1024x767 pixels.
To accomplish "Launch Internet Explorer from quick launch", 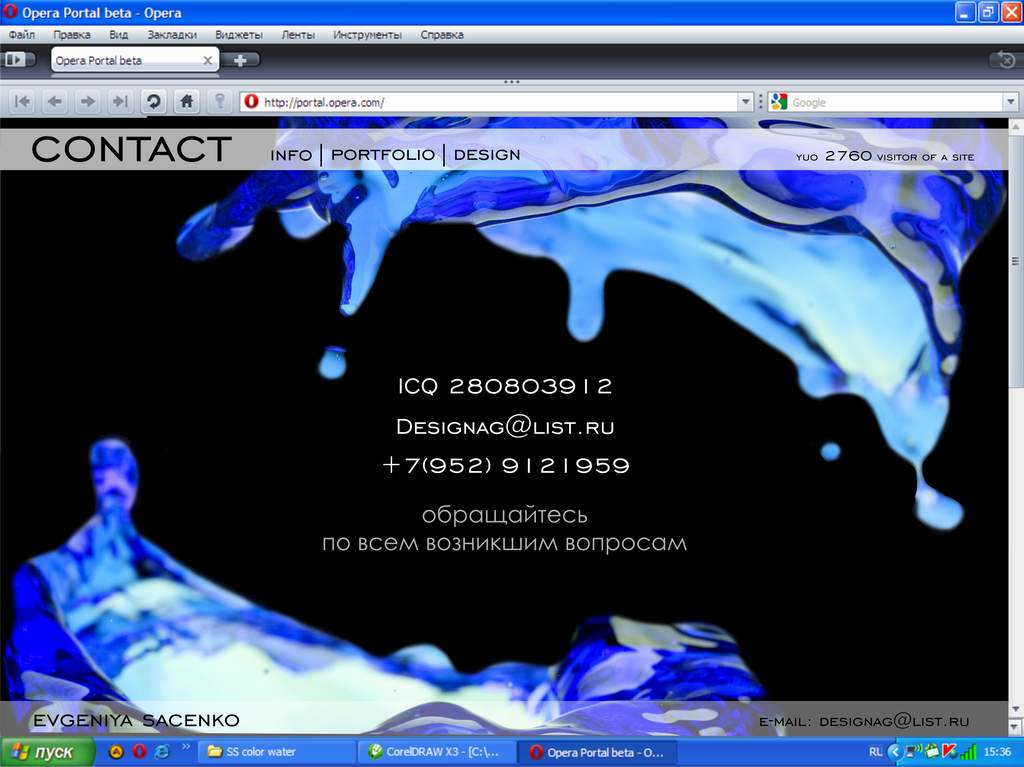I will pyautogui.click(x=161, y=752).
